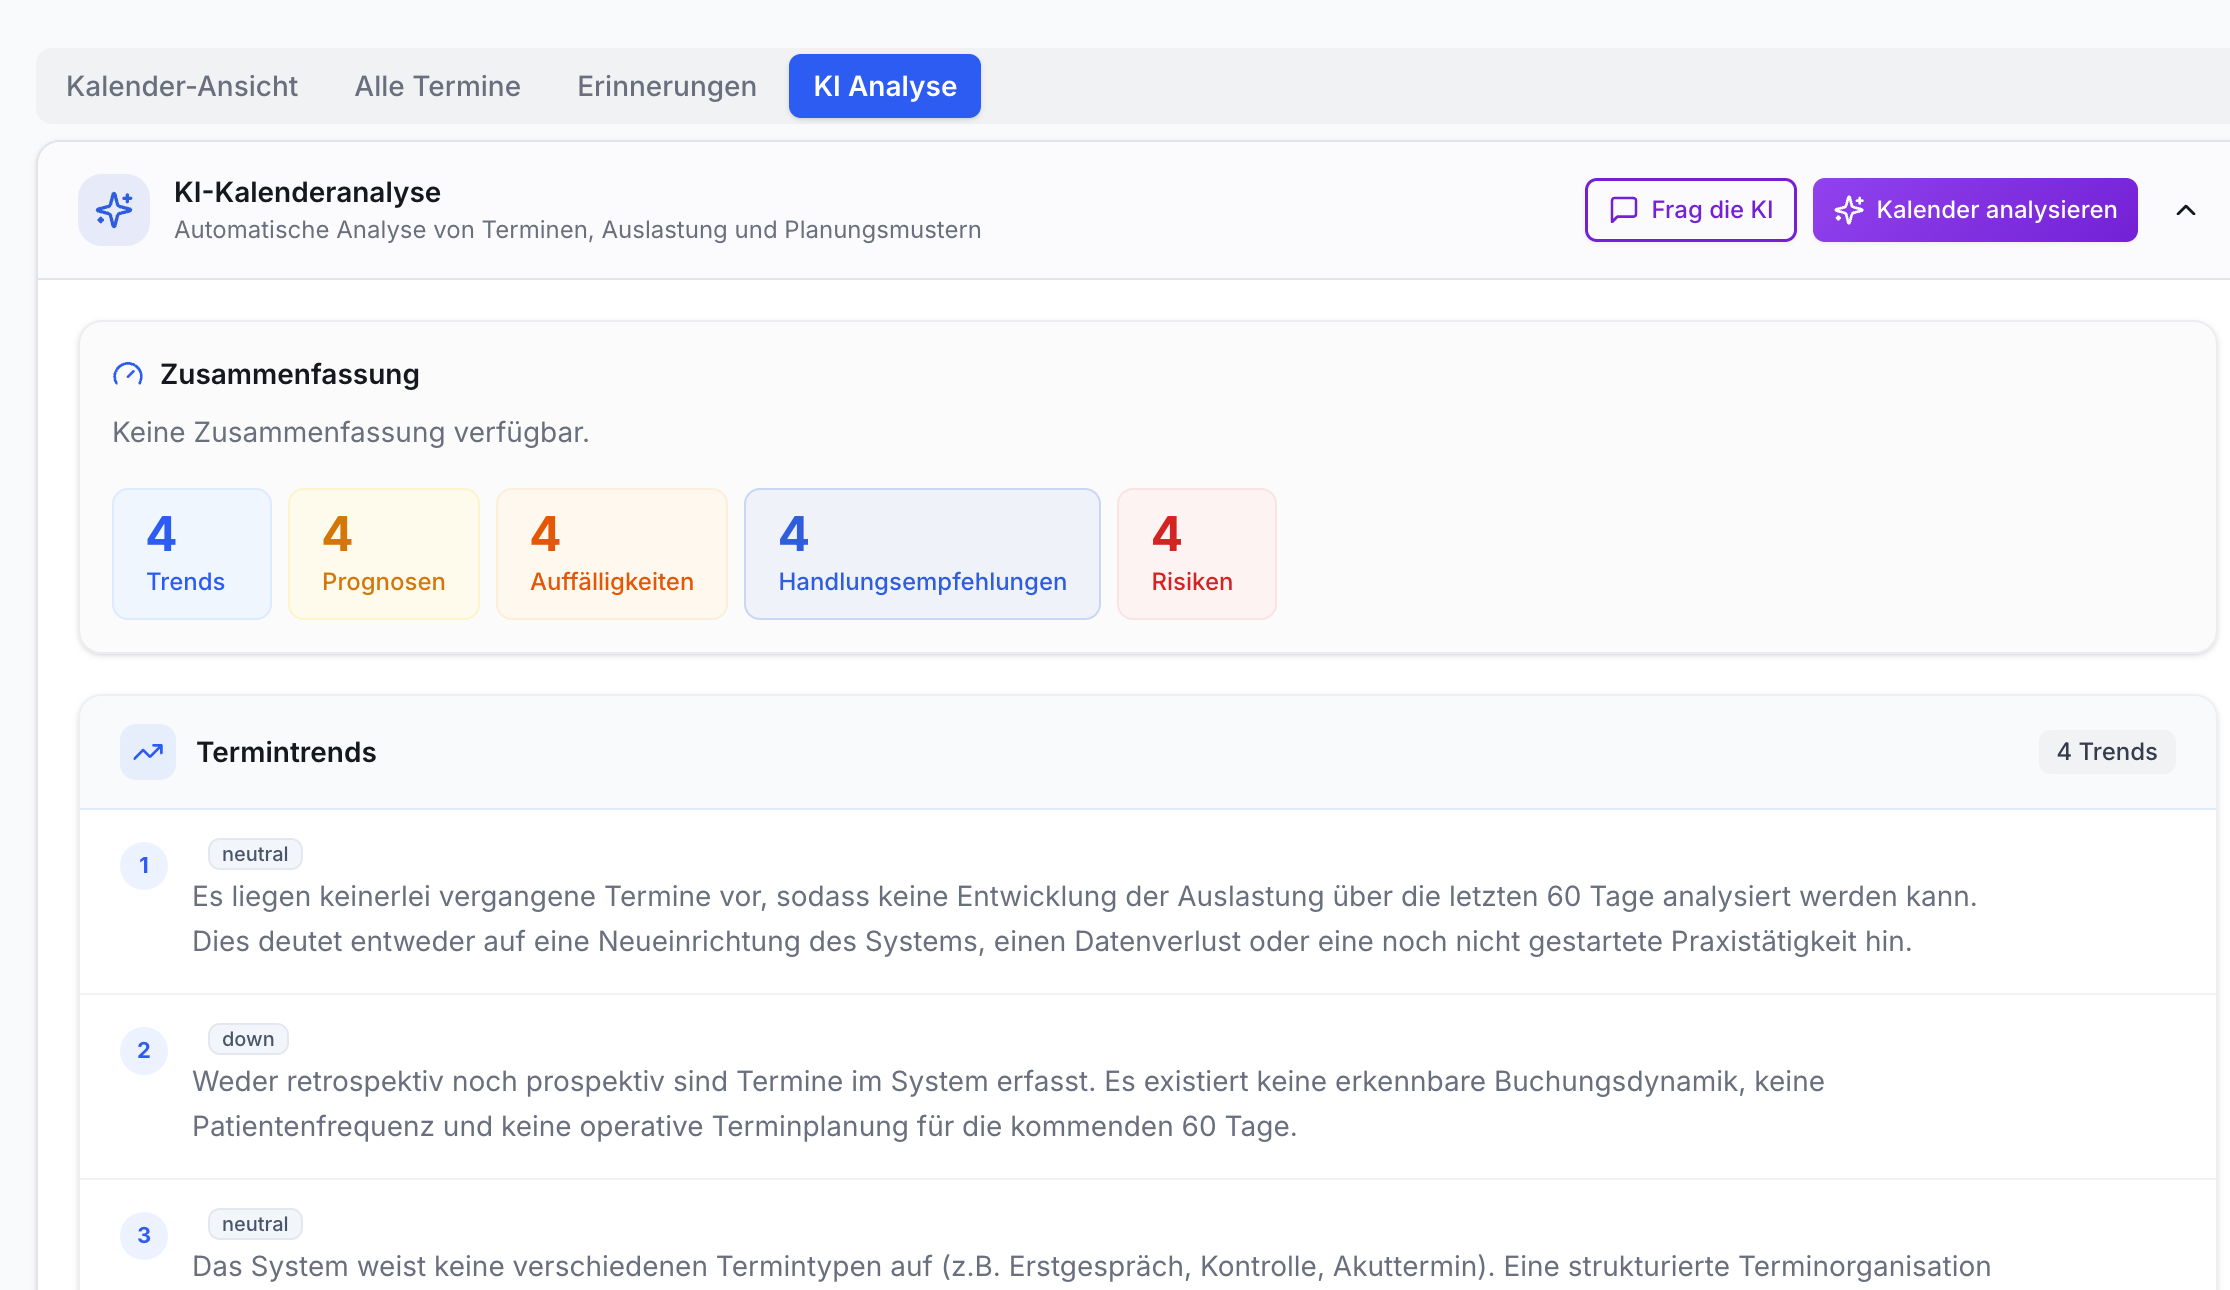Image resolution: width=2230 pixels, height=1290 pixels.
Task: Click the 'Automatische Analyse von Terminen' subtitle
Action: click(577, 230)
